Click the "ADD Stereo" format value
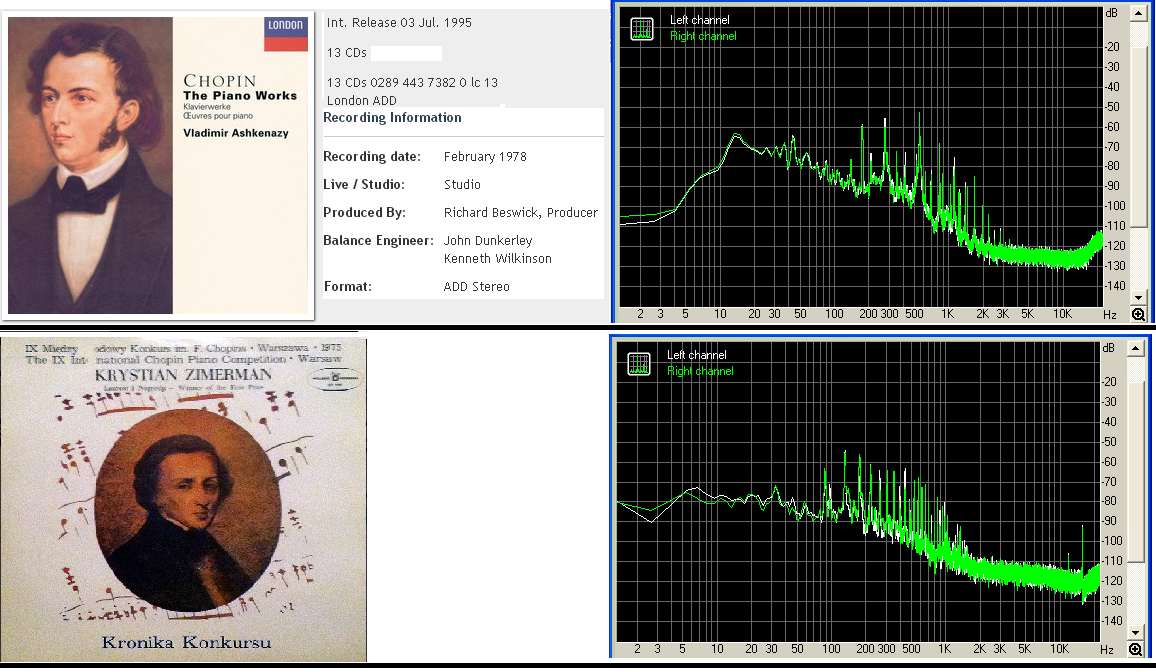This screenshot has height=672, width=1156. 476,287
